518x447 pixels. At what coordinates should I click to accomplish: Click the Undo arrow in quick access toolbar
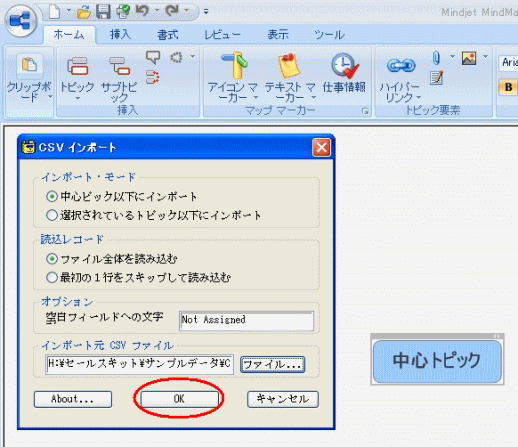142,11
